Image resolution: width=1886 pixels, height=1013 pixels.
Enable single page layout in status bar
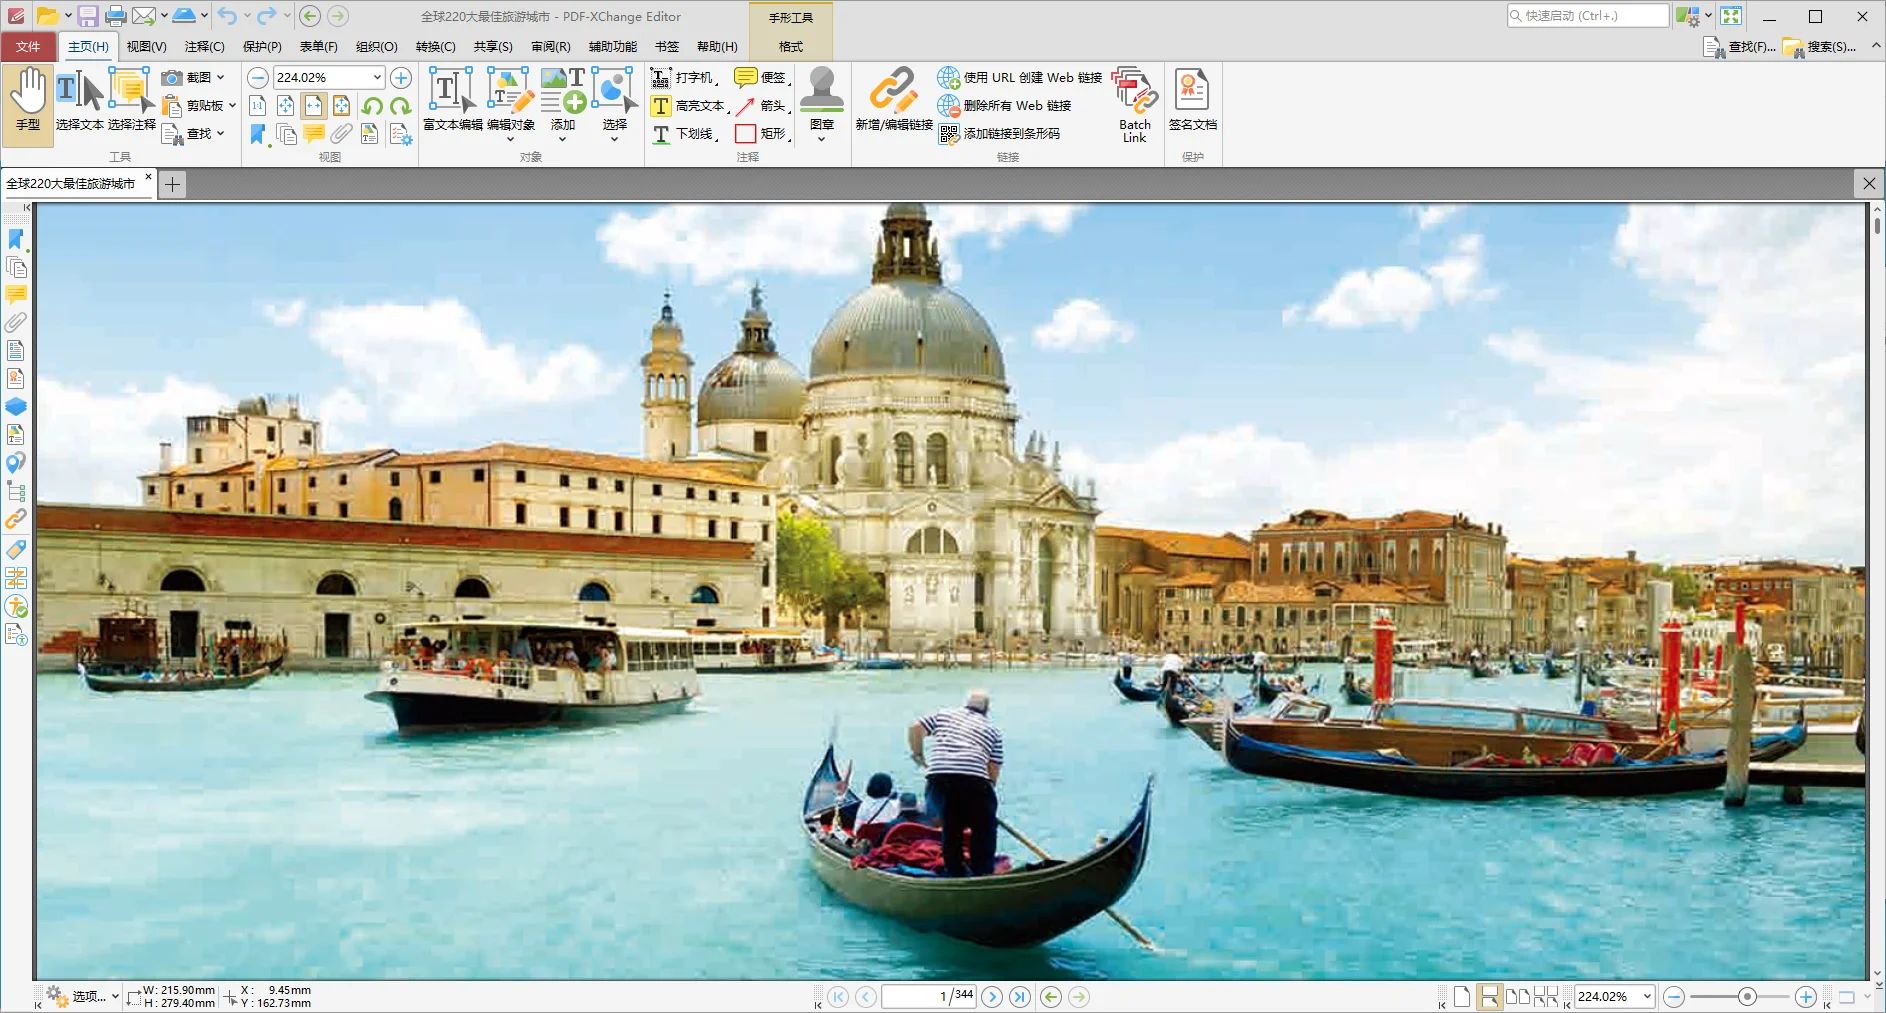(x=1462, y=997)
